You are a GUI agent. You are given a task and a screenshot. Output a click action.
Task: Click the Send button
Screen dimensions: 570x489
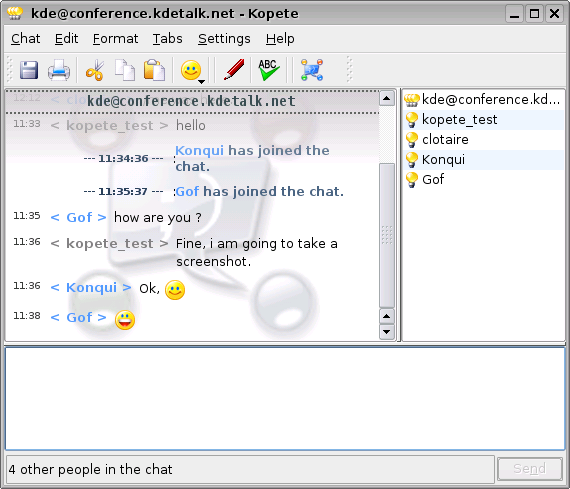click(530, 469)
